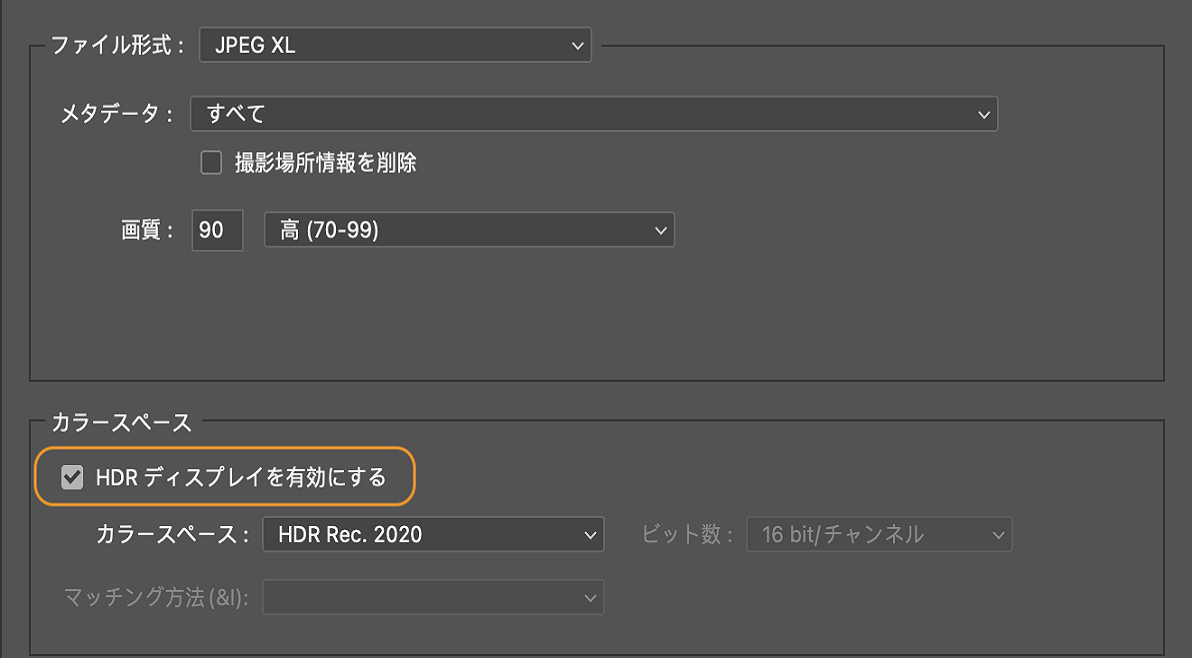
Task: Expand the メタデータ dropdown showing すべて
Action: tap(593, 114)
